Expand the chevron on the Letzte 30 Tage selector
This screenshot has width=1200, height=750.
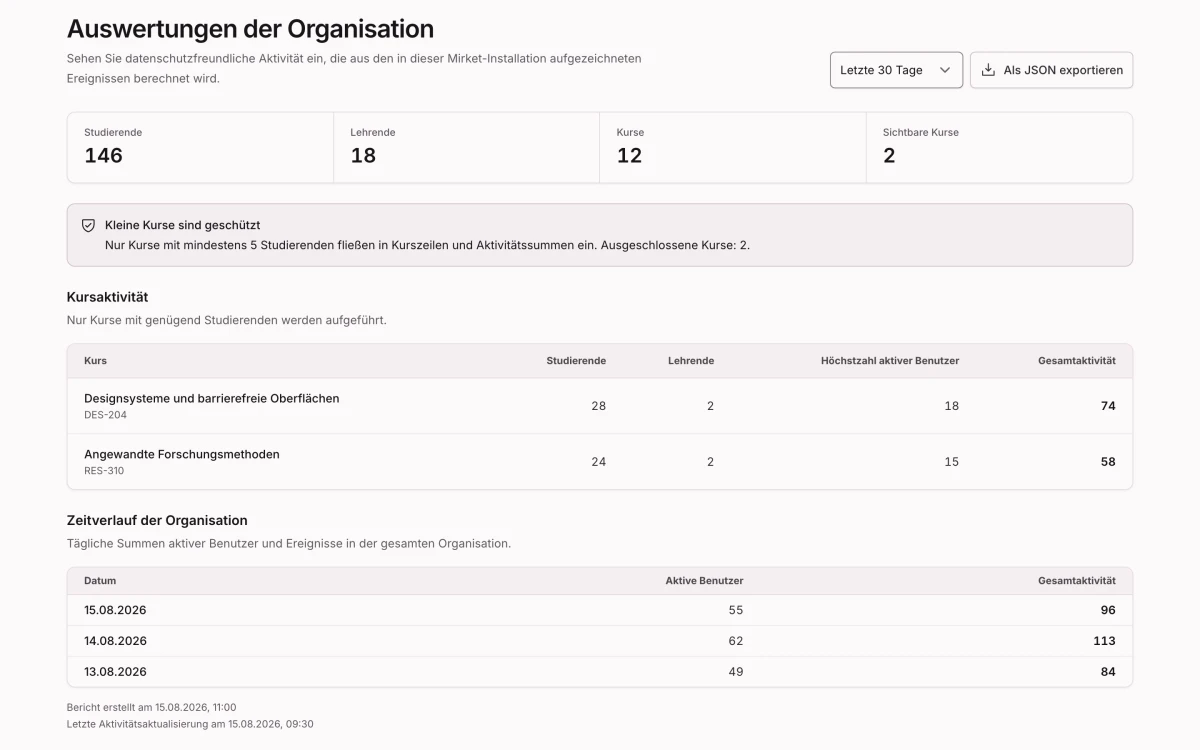[x=944, y=70]
